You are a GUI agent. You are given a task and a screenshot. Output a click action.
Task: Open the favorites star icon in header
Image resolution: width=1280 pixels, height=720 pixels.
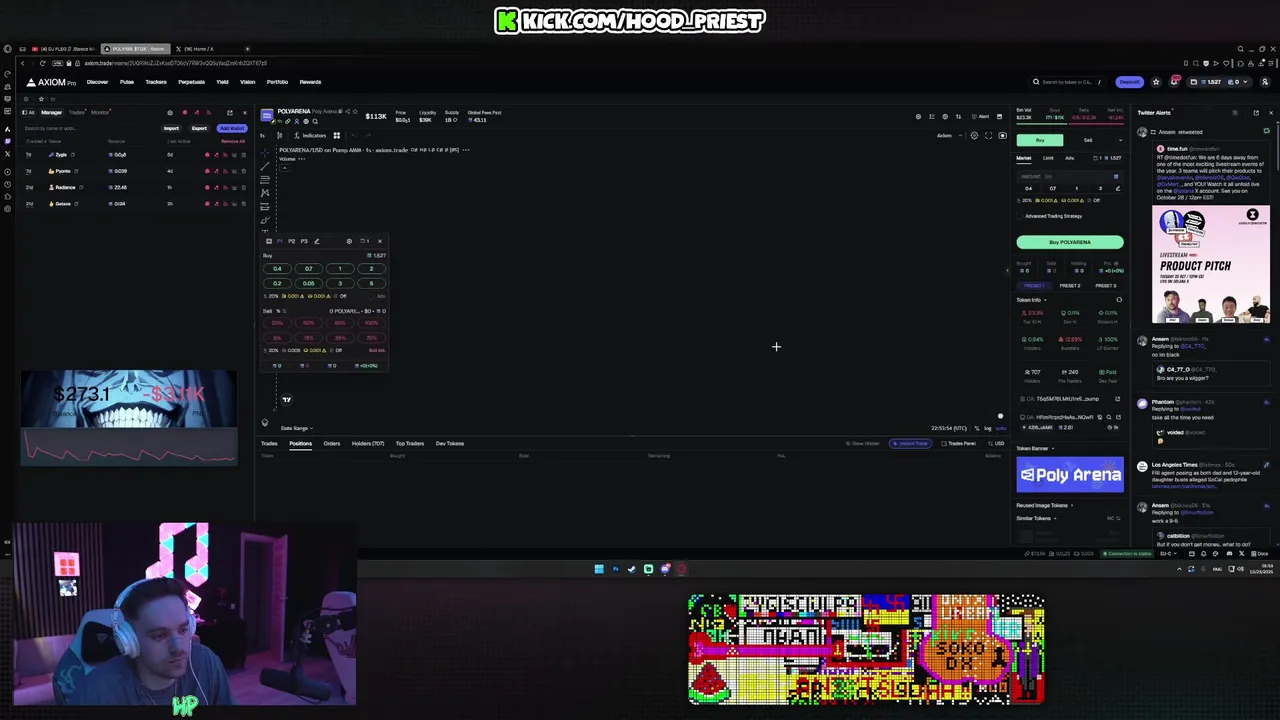1156,82
